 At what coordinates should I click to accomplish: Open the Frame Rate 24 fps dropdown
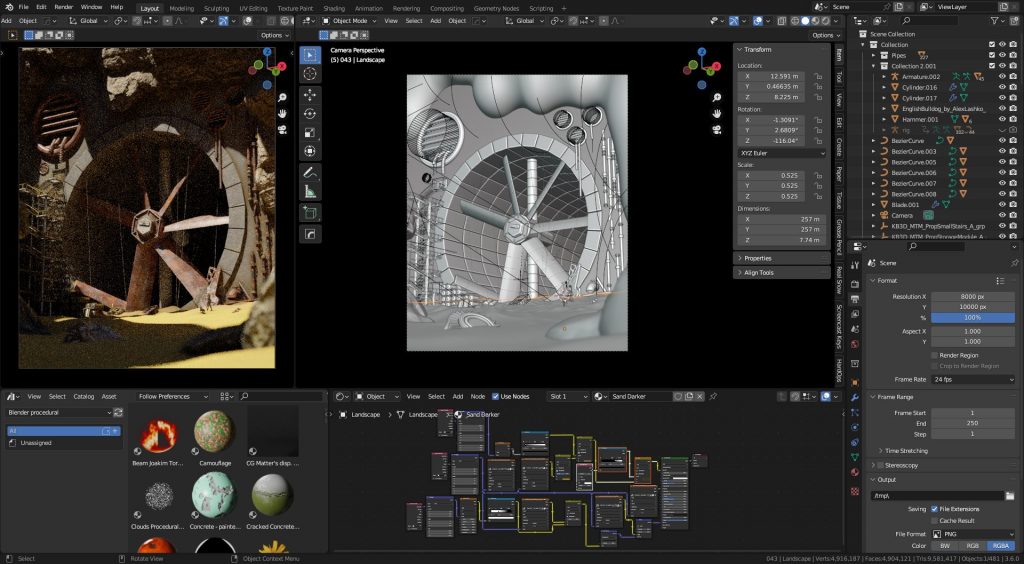pyautogui.click(x=974, y=379)
